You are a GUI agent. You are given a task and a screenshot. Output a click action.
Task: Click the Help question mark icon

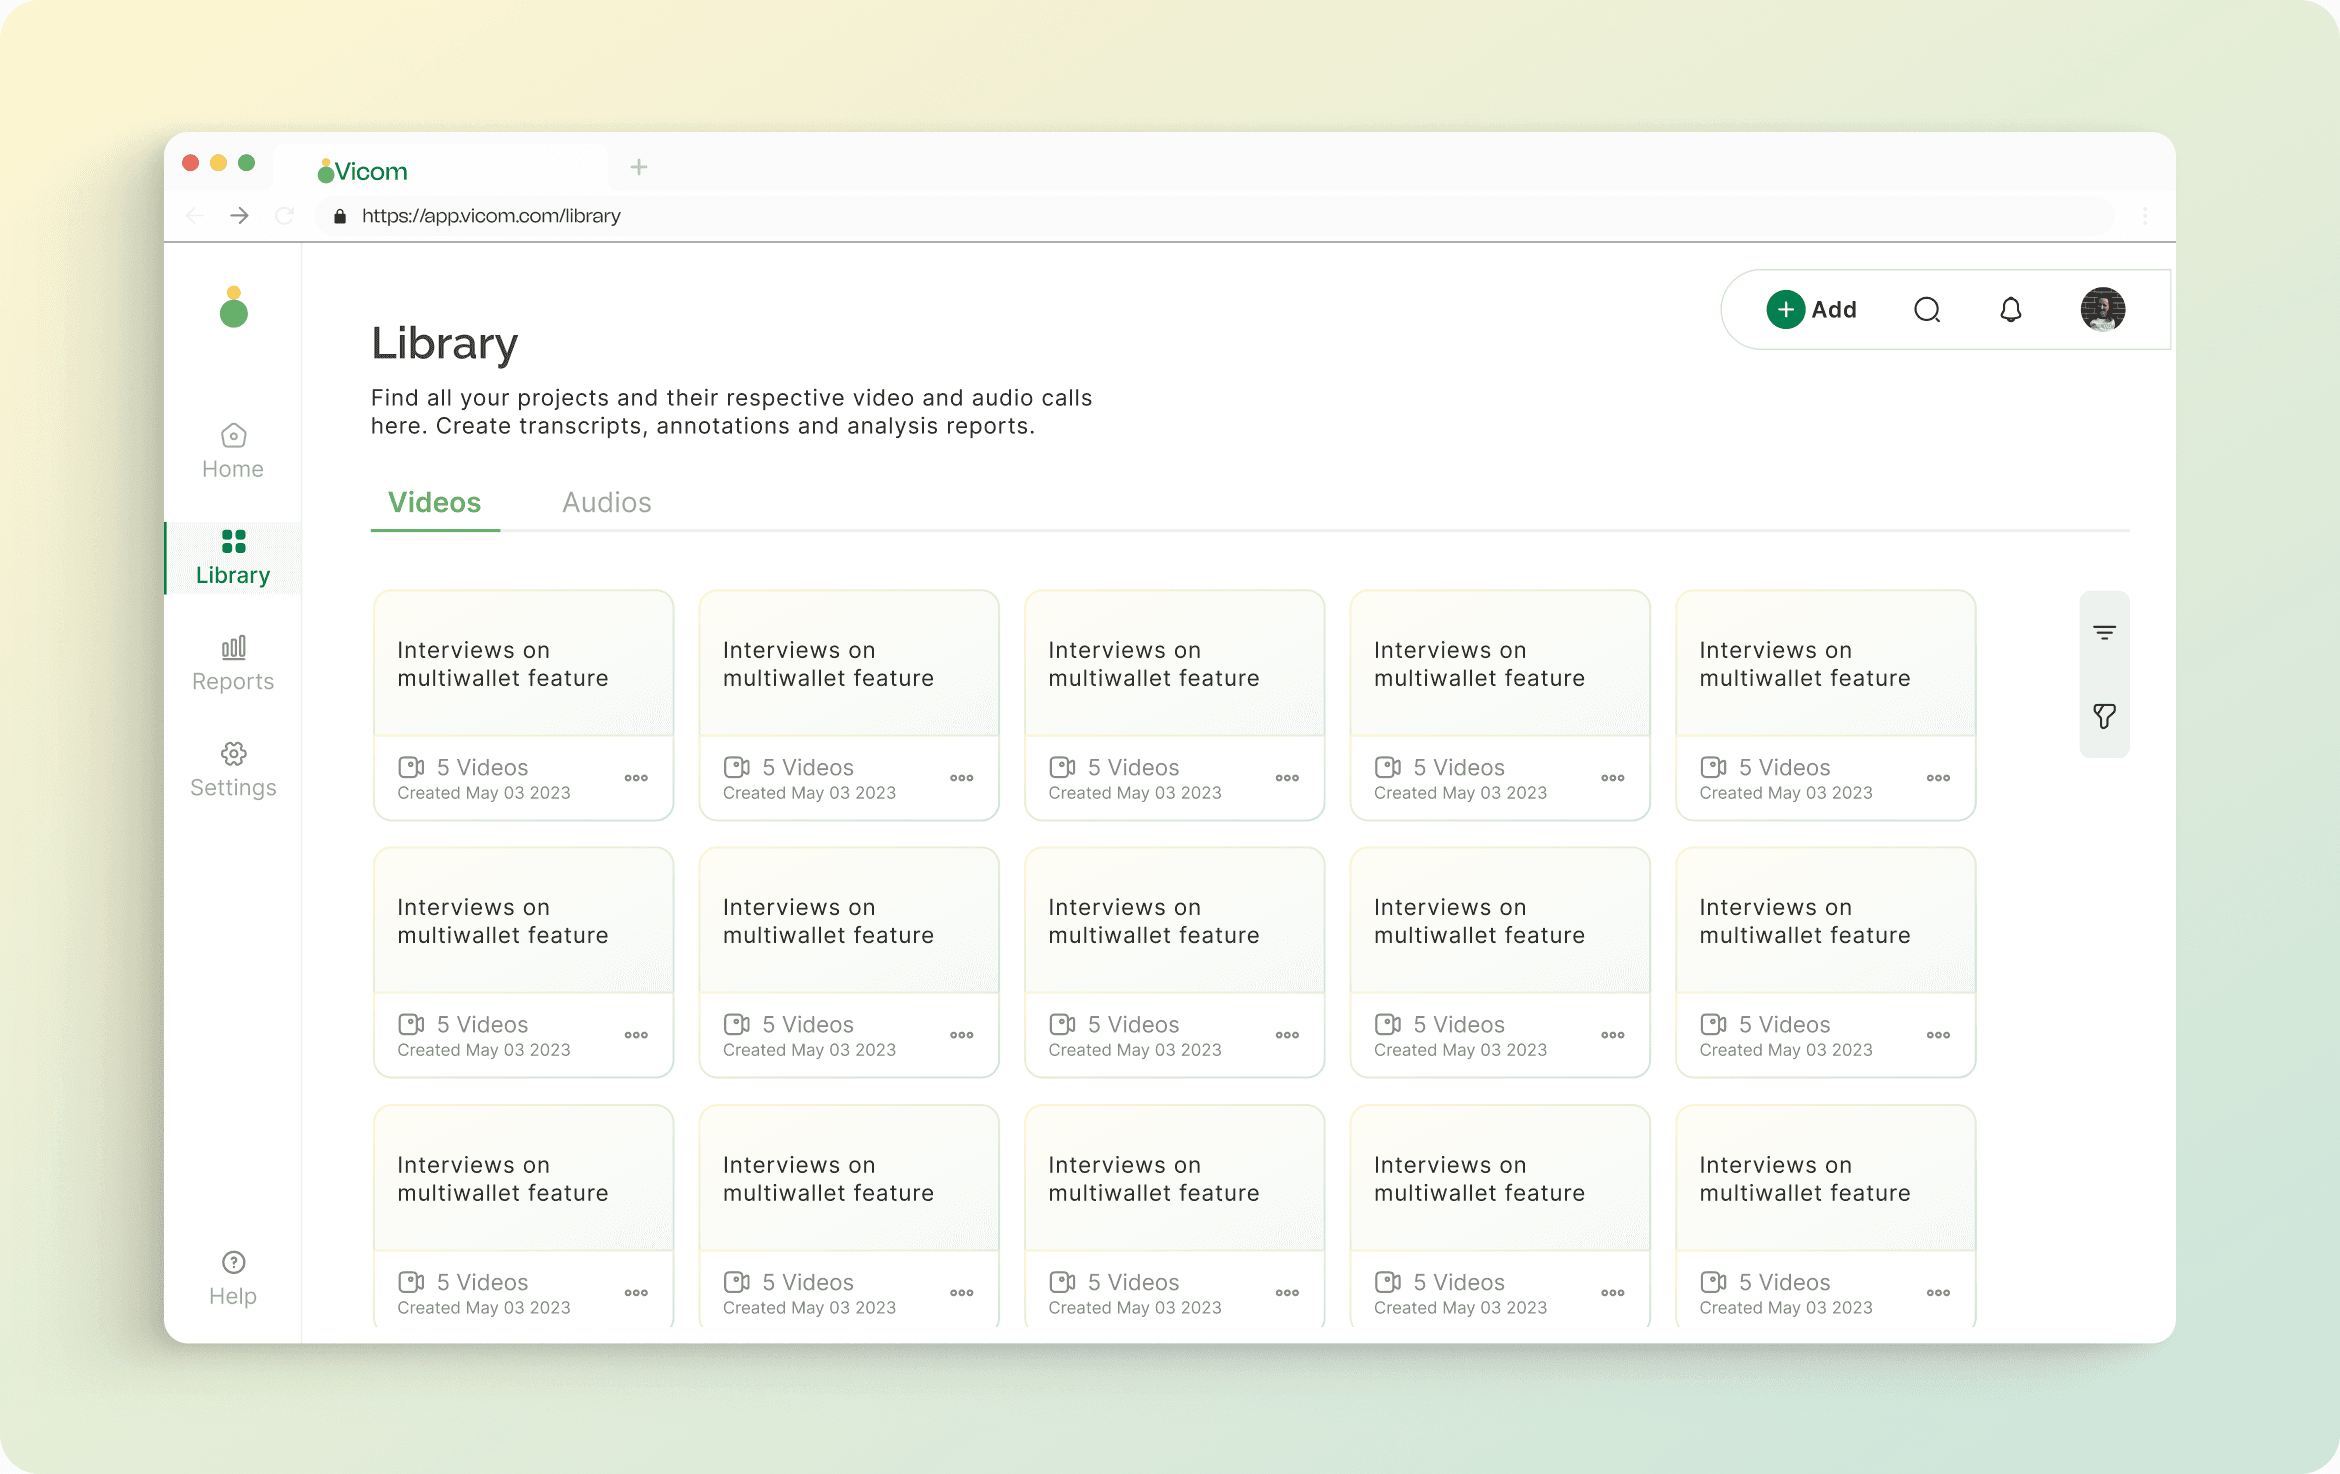[233, 1263]
